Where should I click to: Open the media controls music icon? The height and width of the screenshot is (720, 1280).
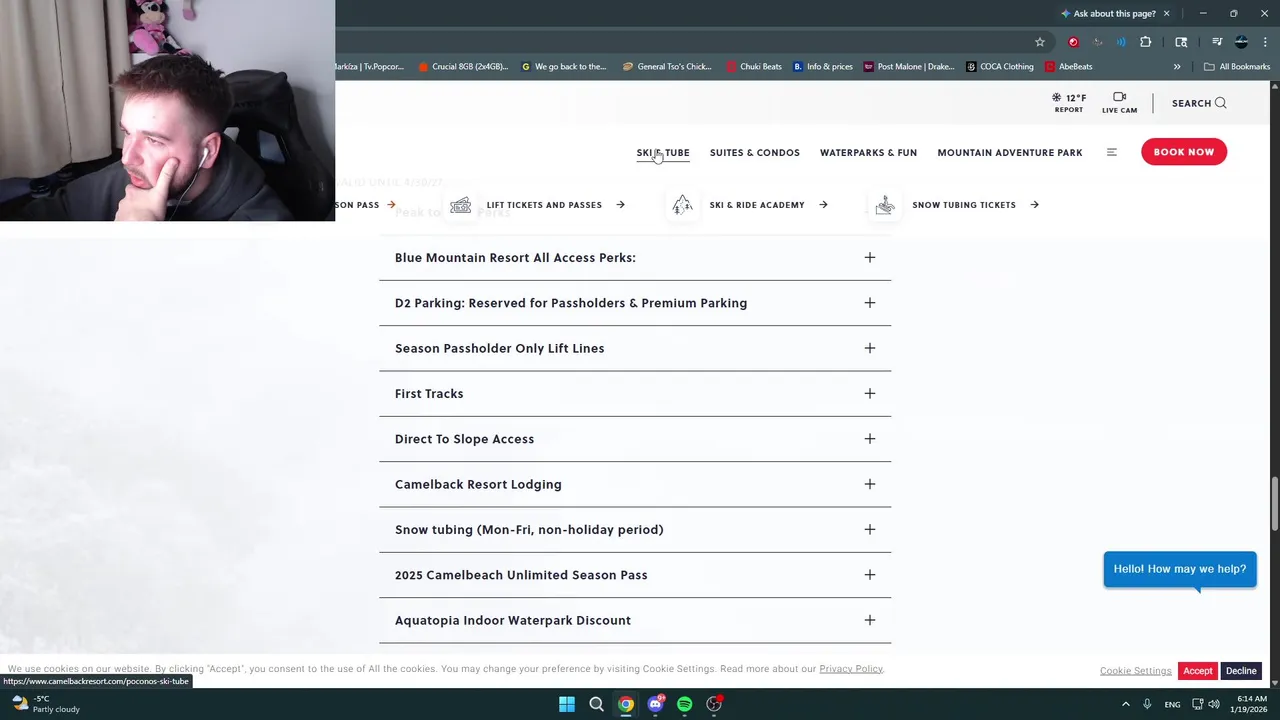(1217, 42)
